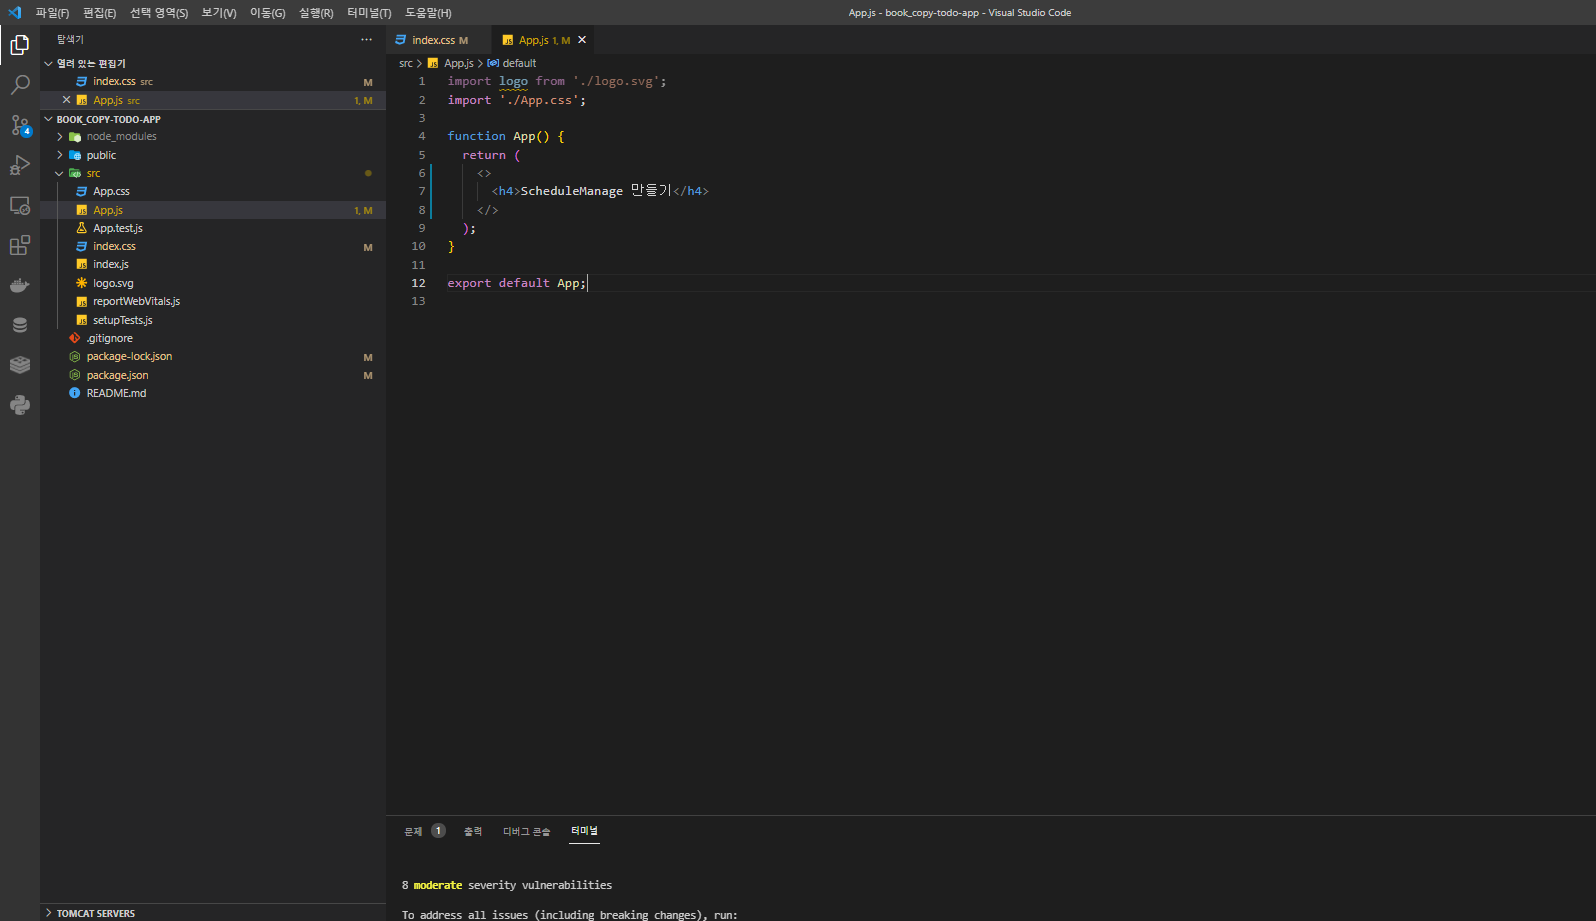Viewport: 1596px width, 921px height.
Task: Close the App.js editor tab
Action: 582,40
